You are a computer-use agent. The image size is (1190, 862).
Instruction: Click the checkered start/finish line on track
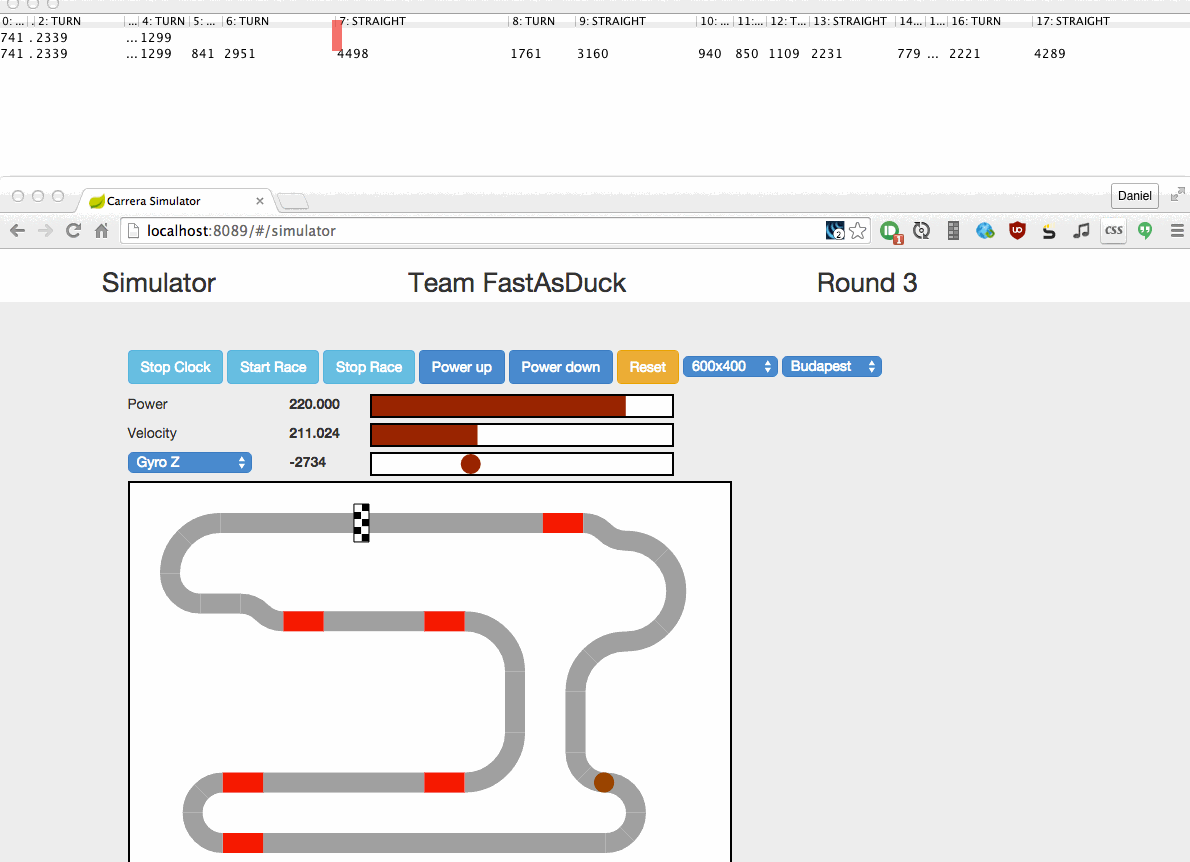coord(361,523)
